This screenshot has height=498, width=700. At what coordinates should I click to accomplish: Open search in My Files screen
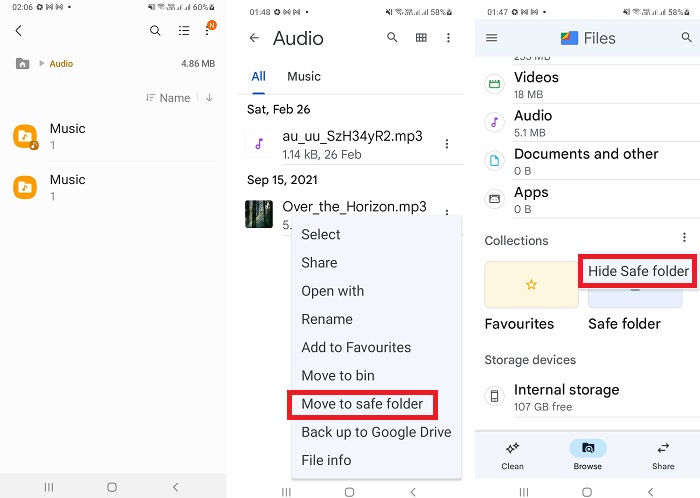tap(155, 30)
